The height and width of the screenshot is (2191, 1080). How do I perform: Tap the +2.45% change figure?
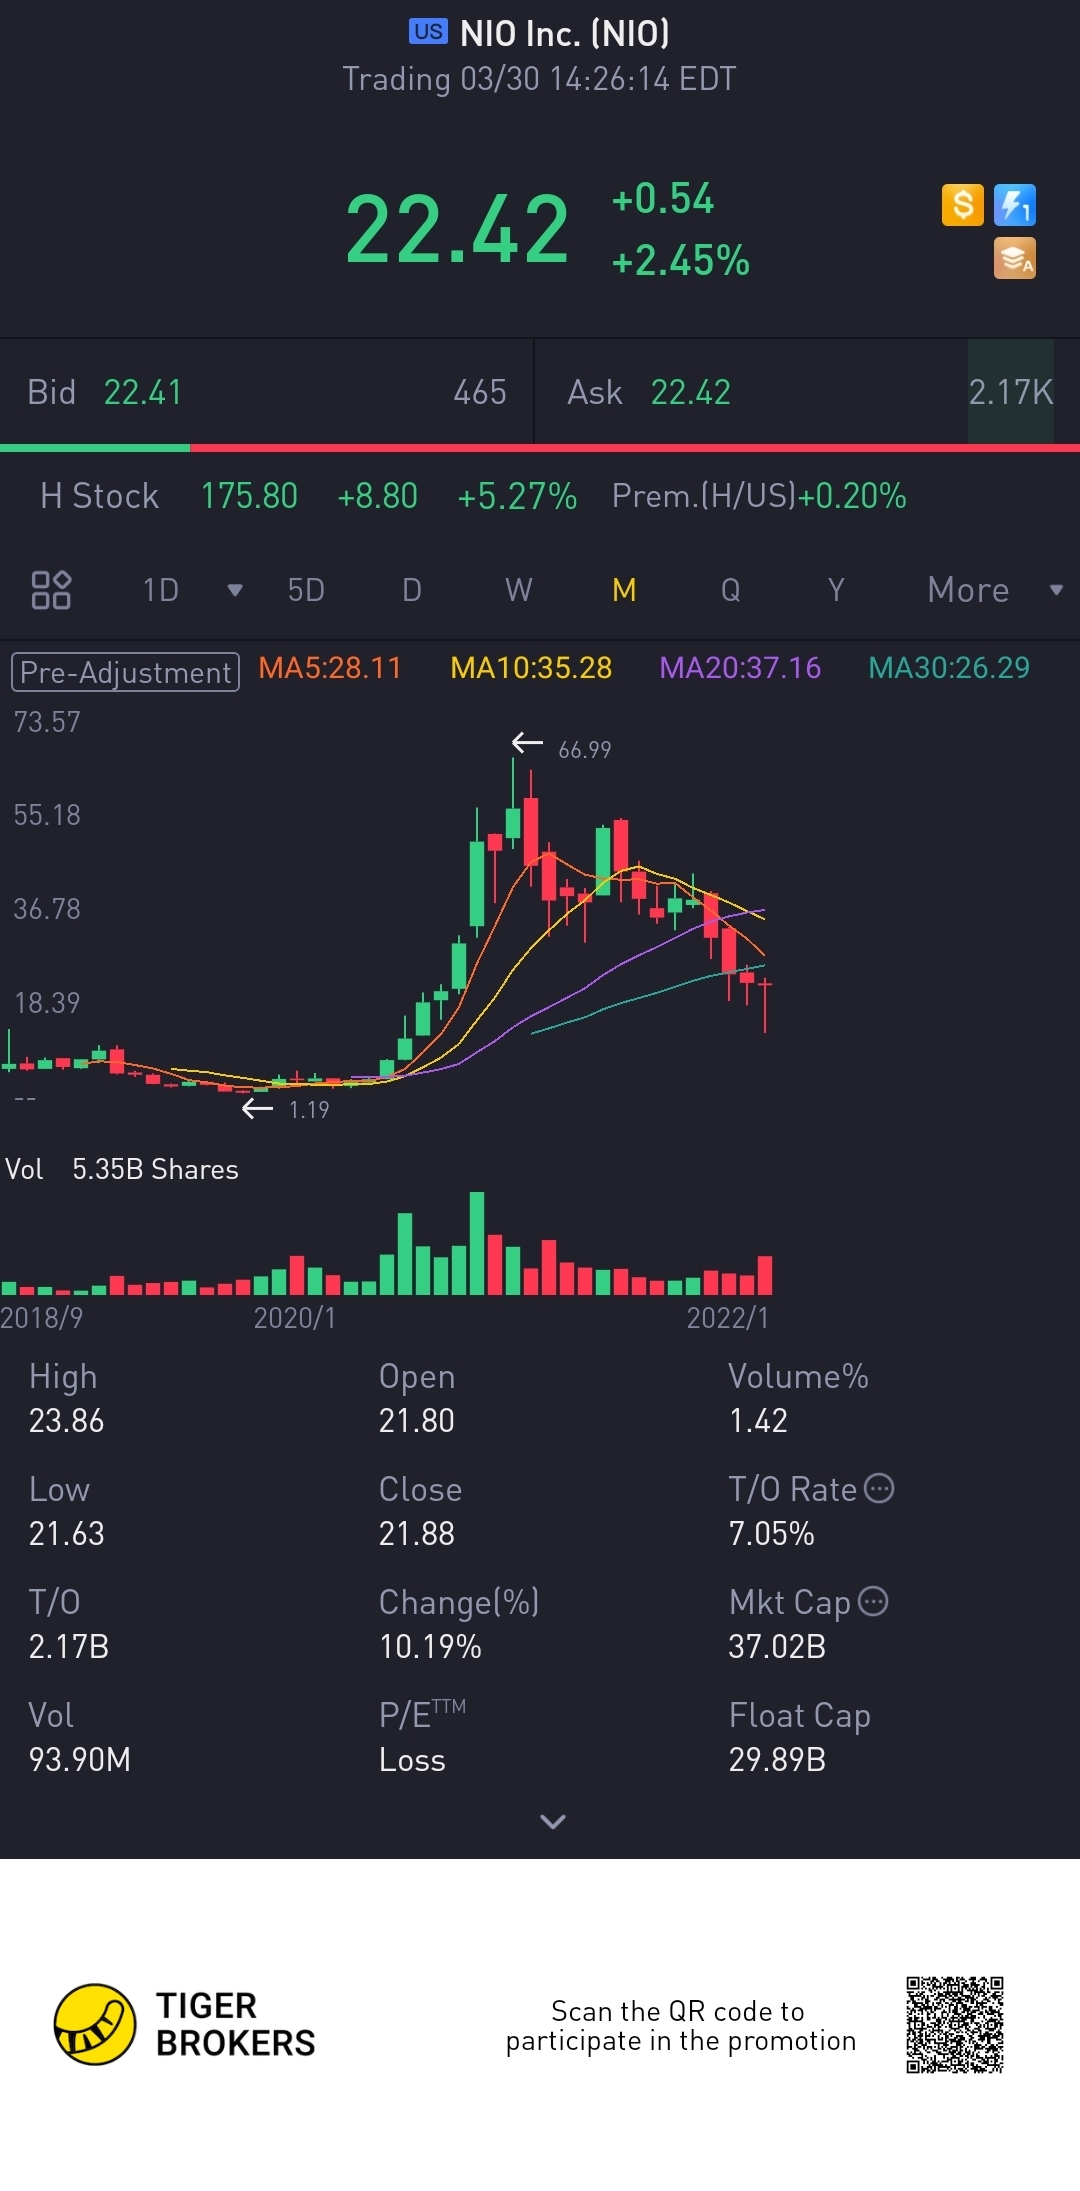tap(681, 261)
